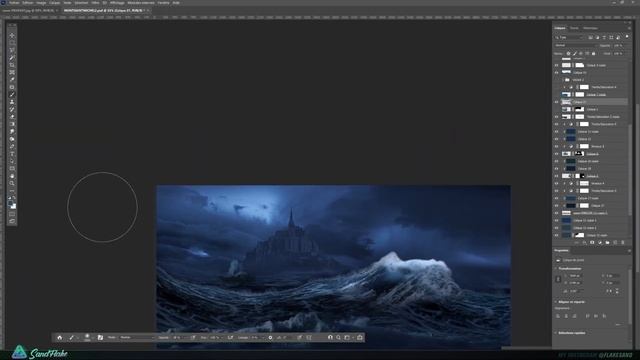640x360 pixels.
Task: Click the Width field in Transformation
Action: 575,276
